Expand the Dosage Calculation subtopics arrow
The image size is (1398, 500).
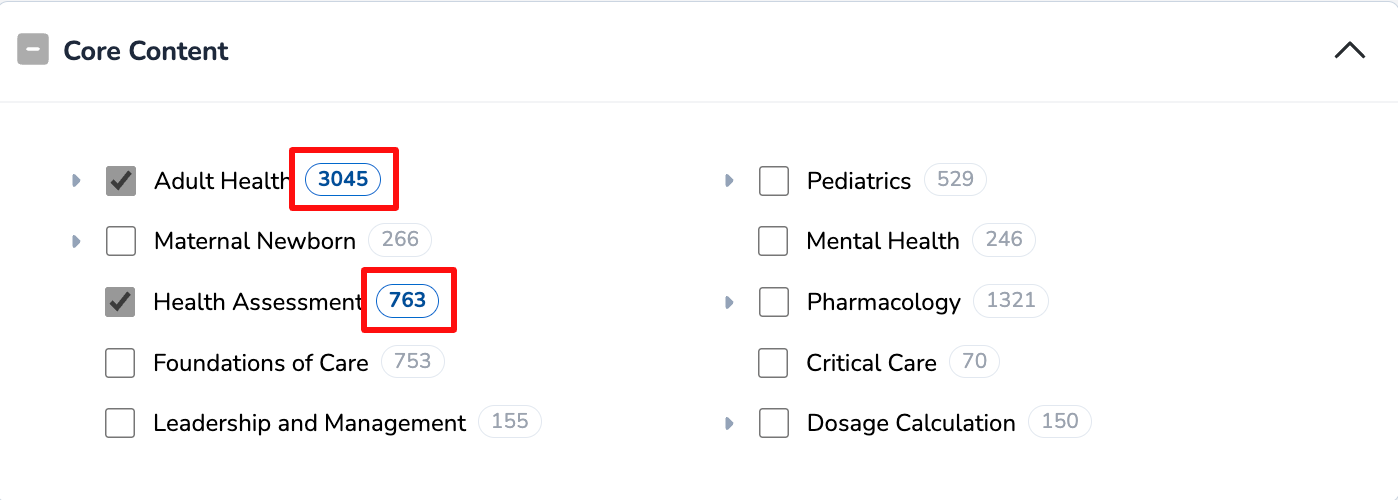729,423
